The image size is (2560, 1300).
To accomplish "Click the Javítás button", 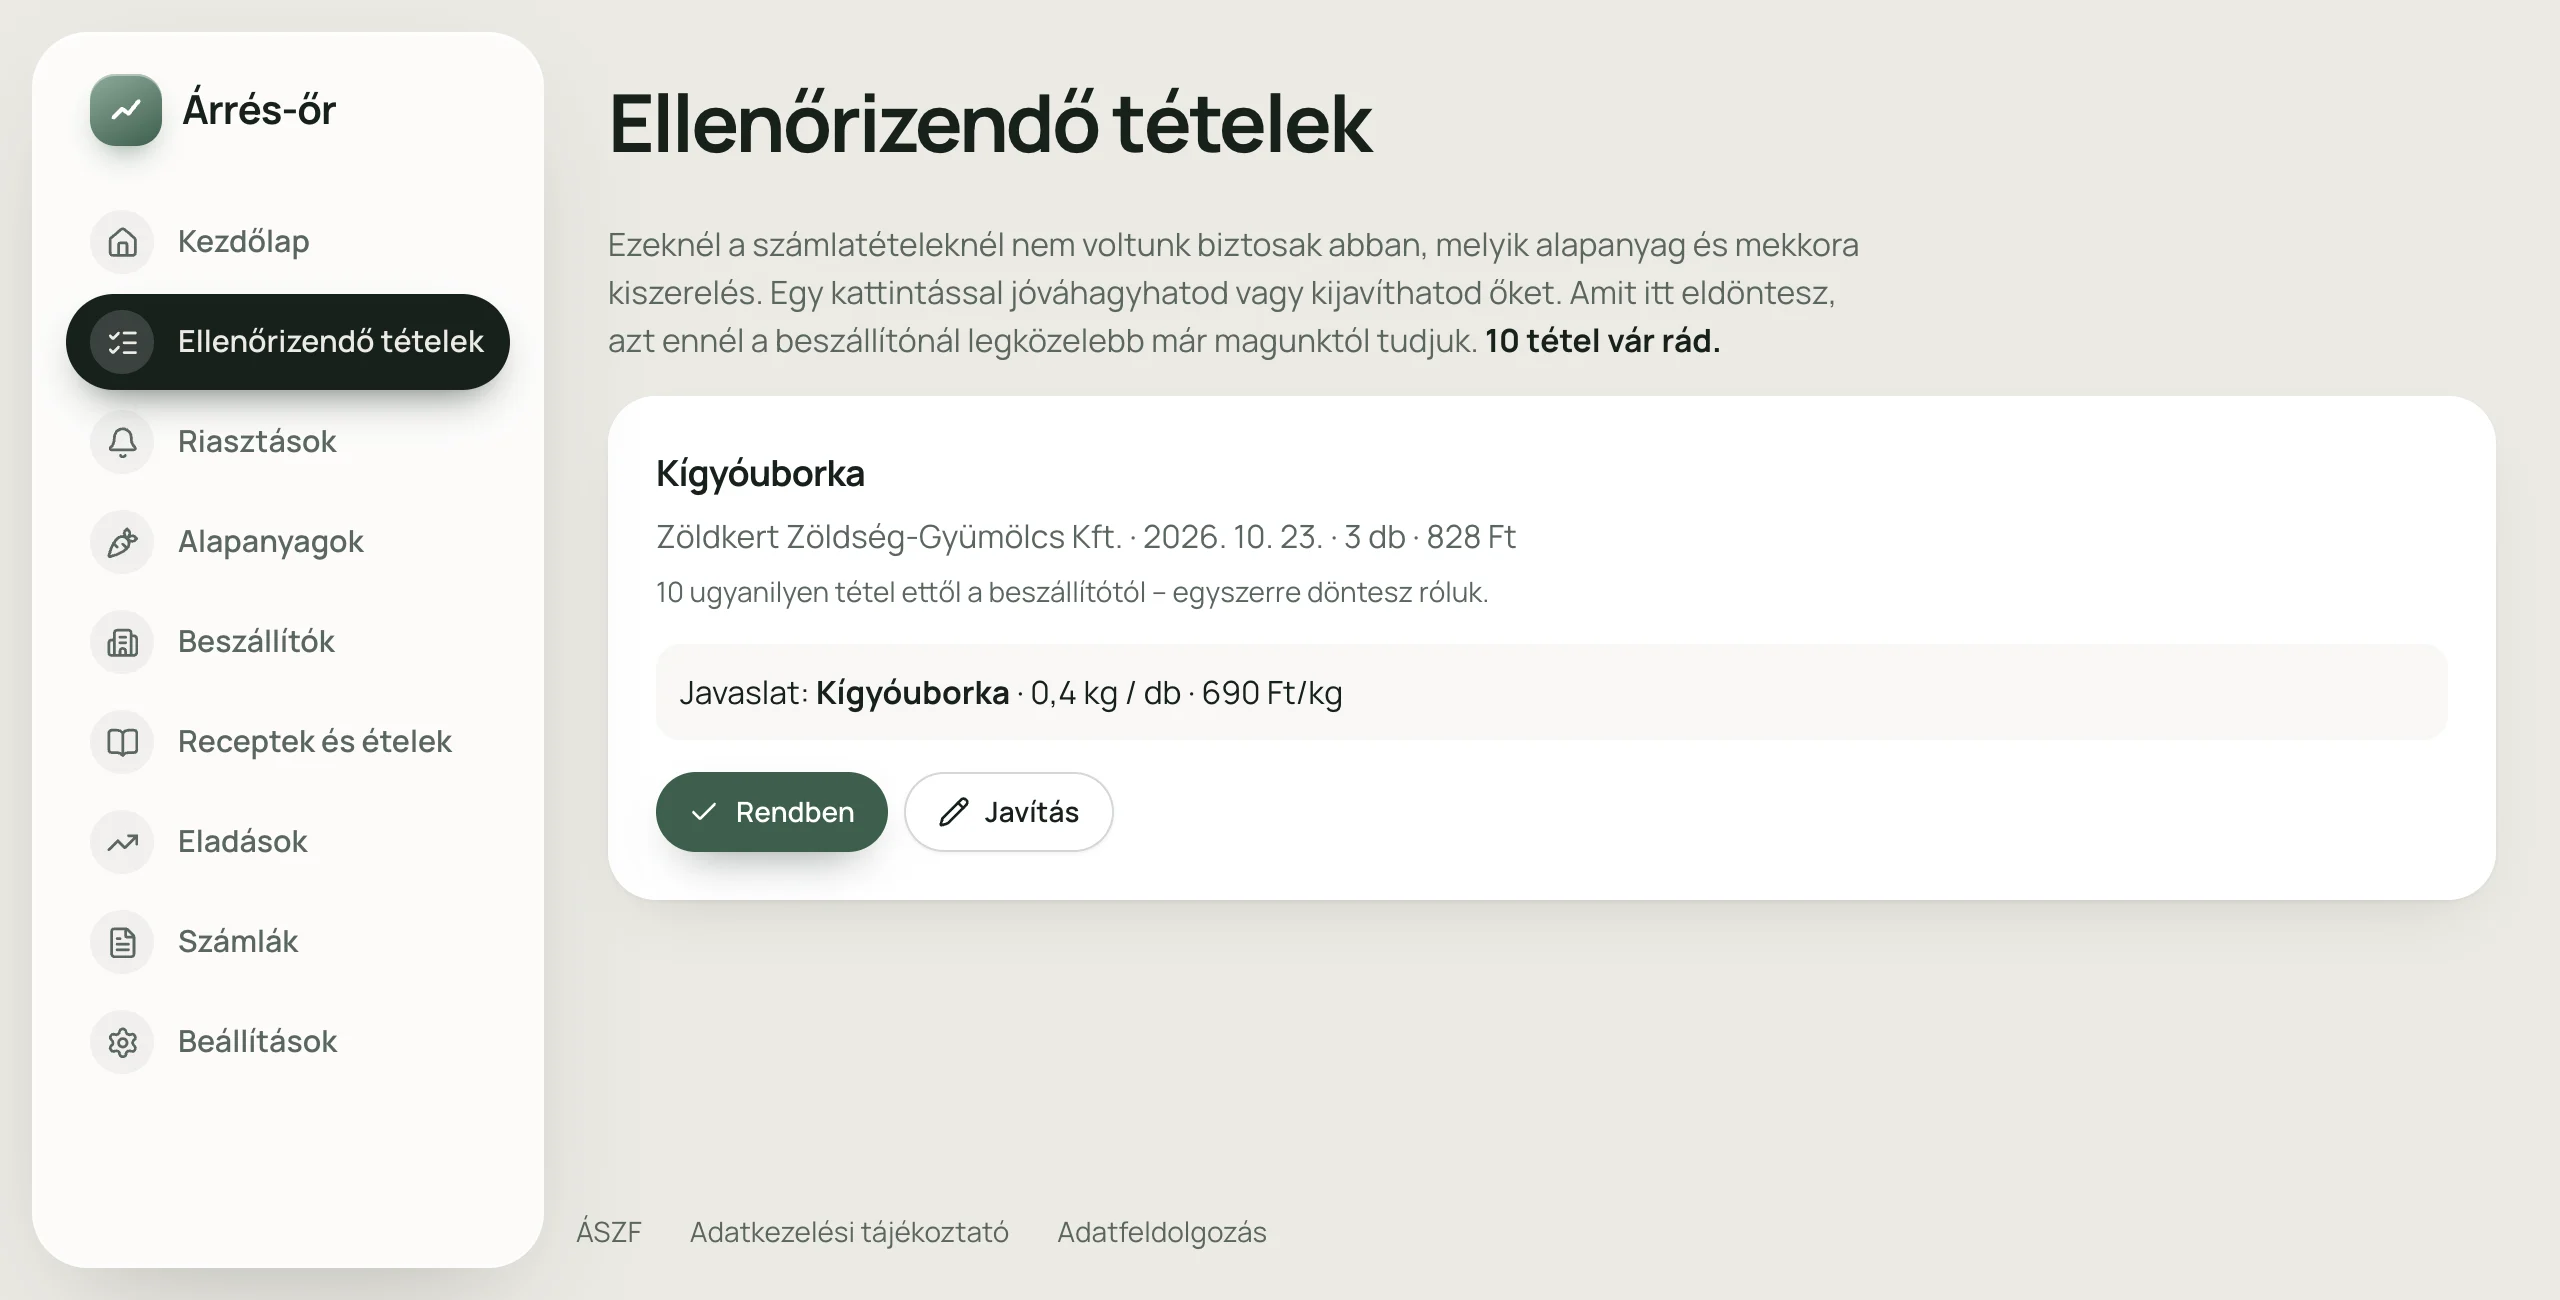I will [x=1009, y=812].
